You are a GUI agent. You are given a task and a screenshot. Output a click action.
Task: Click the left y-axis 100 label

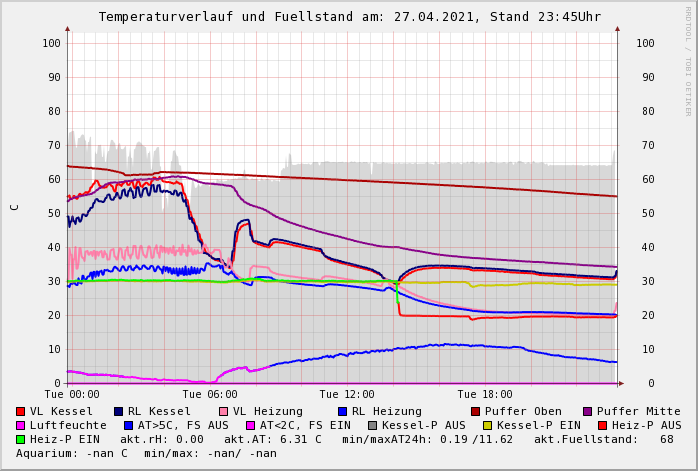[52, 43]
